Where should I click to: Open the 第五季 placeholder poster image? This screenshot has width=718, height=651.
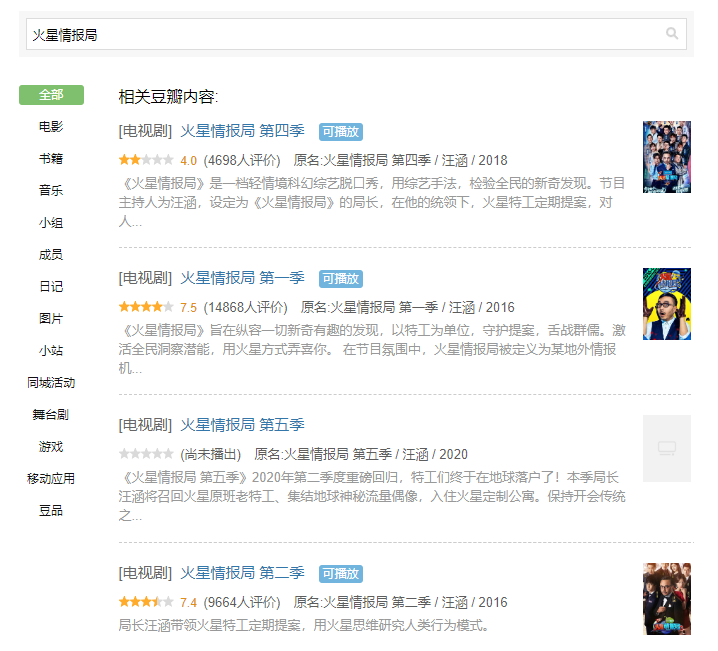(667, 449)
